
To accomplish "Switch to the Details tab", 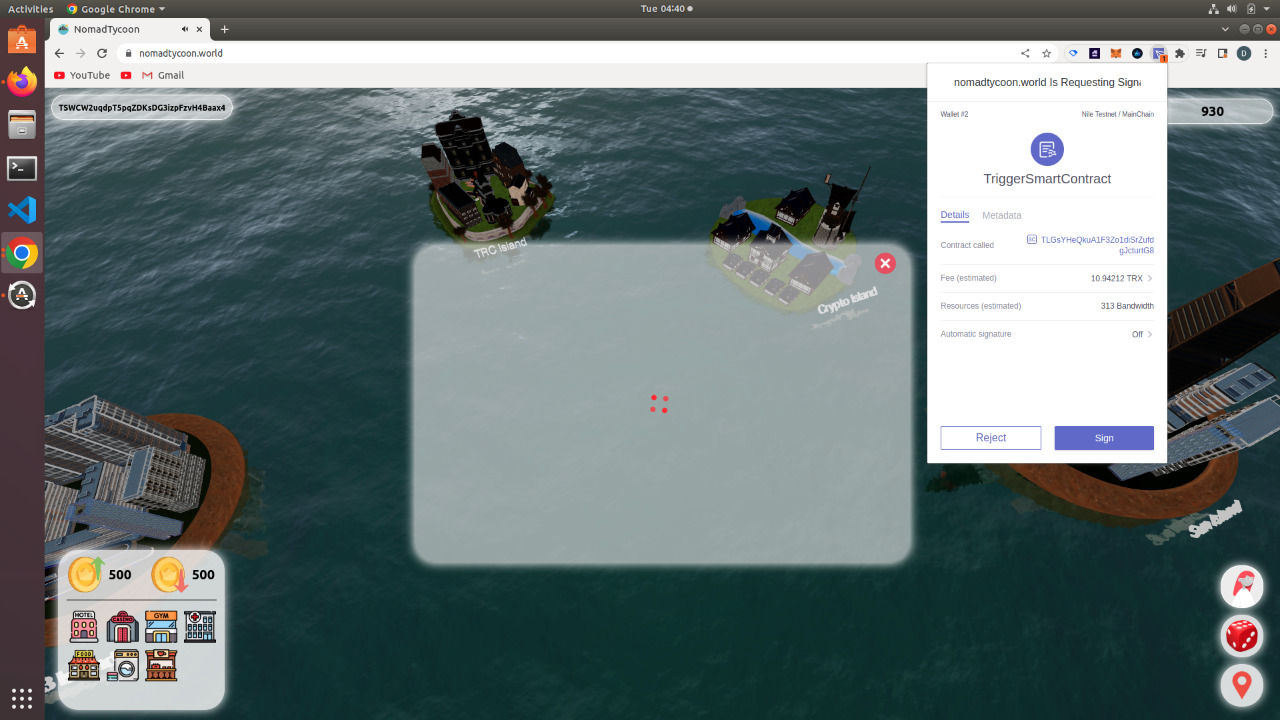I will (x=955, y=215).
